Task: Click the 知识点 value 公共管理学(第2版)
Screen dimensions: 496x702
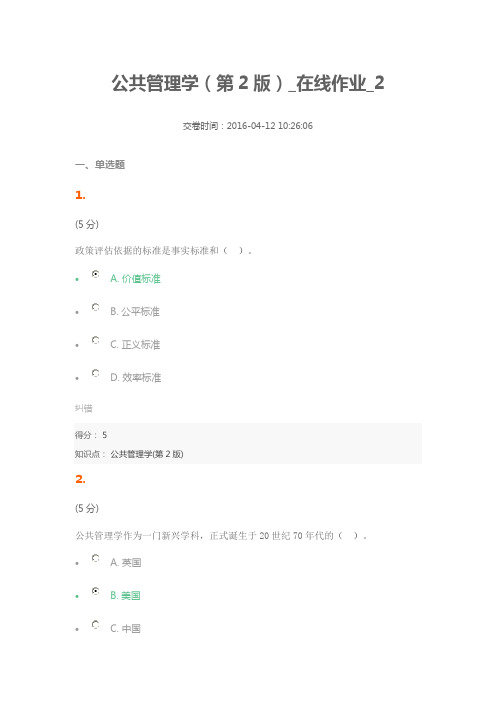Action: click(147, 454)
